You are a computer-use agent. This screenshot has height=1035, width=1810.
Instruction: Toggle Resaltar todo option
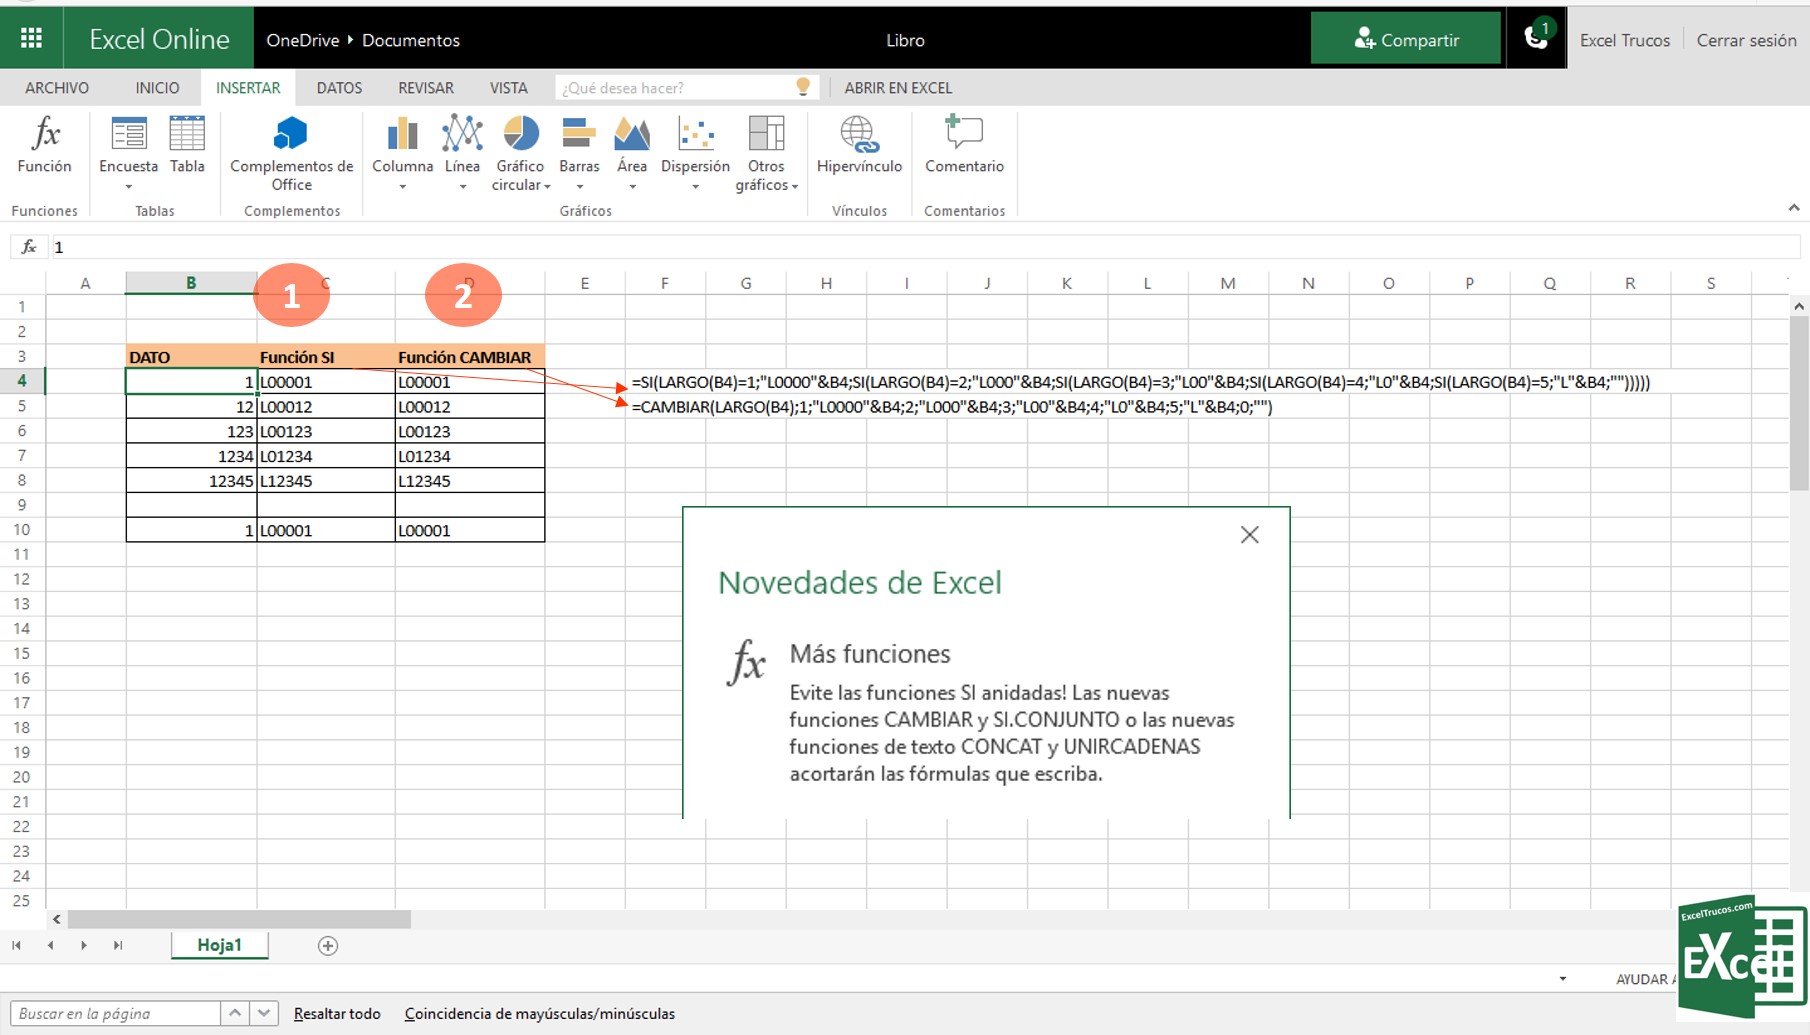point(337,1013)
